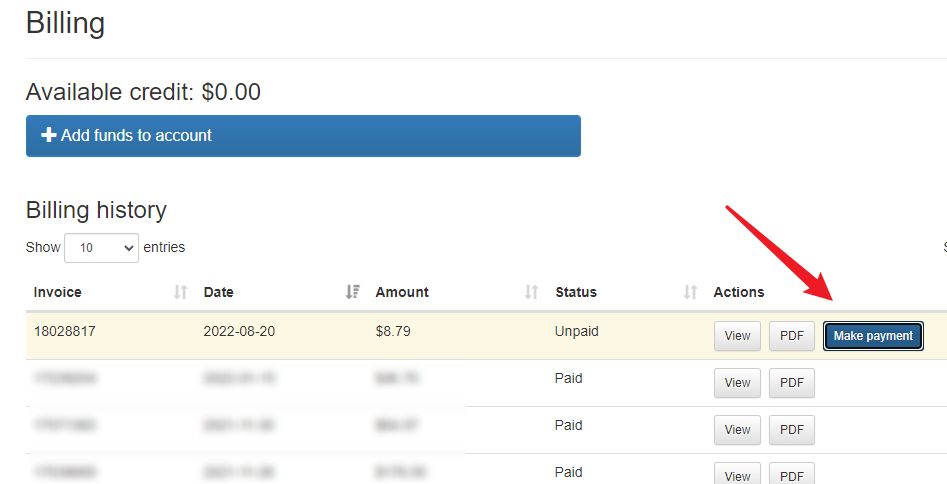Viewport: 947px width, 484px height.
Task: Sort by the Invoice column arrows
Action: point(180,292)
